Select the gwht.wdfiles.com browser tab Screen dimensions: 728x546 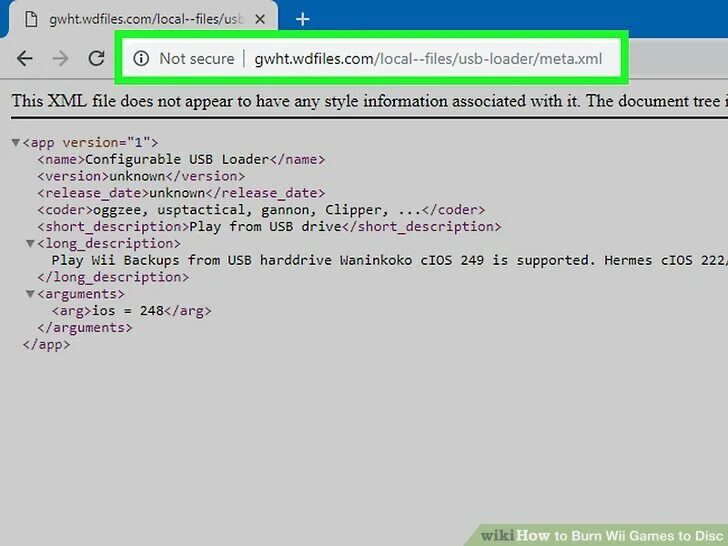[x=143, y=19]
